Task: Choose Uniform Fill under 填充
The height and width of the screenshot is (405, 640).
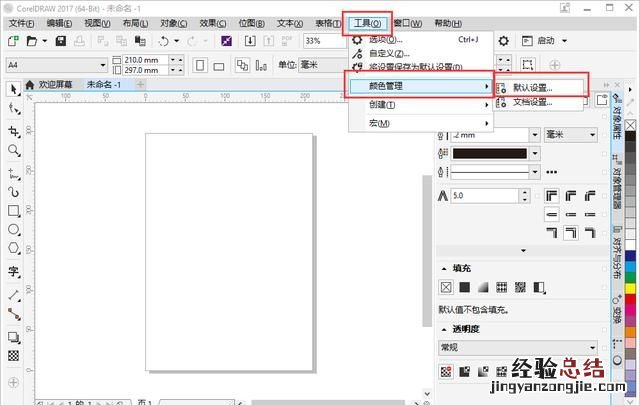Action: tap(464, 287)
